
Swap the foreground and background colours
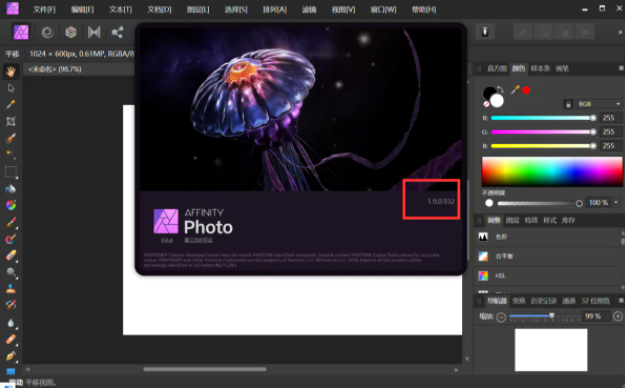500,90
